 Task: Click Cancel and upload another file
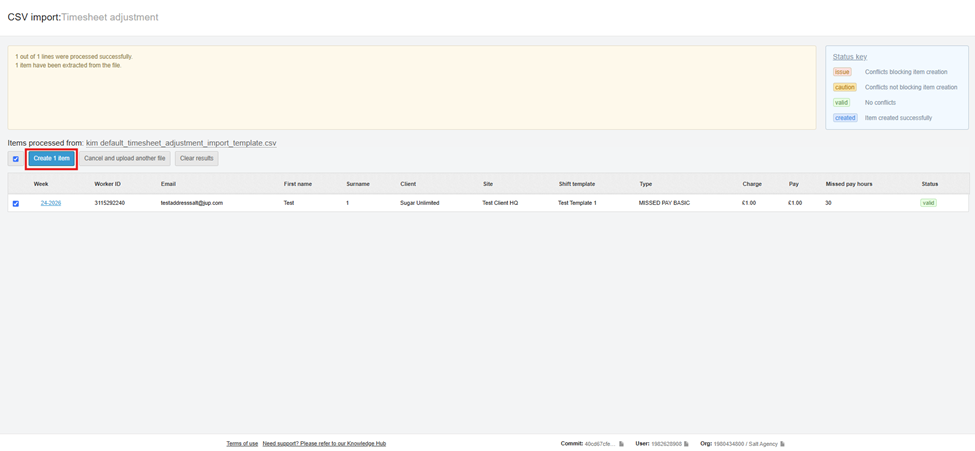124,159
